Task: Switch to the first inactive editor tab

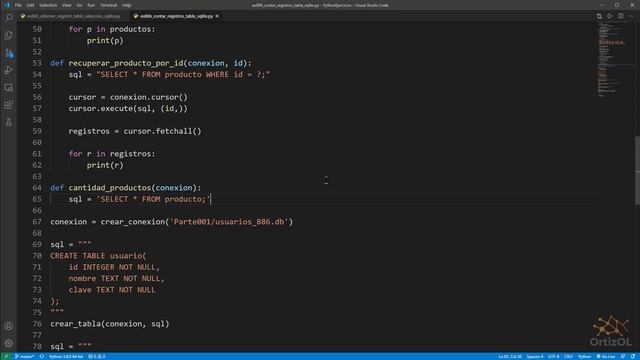Action: 73,16
